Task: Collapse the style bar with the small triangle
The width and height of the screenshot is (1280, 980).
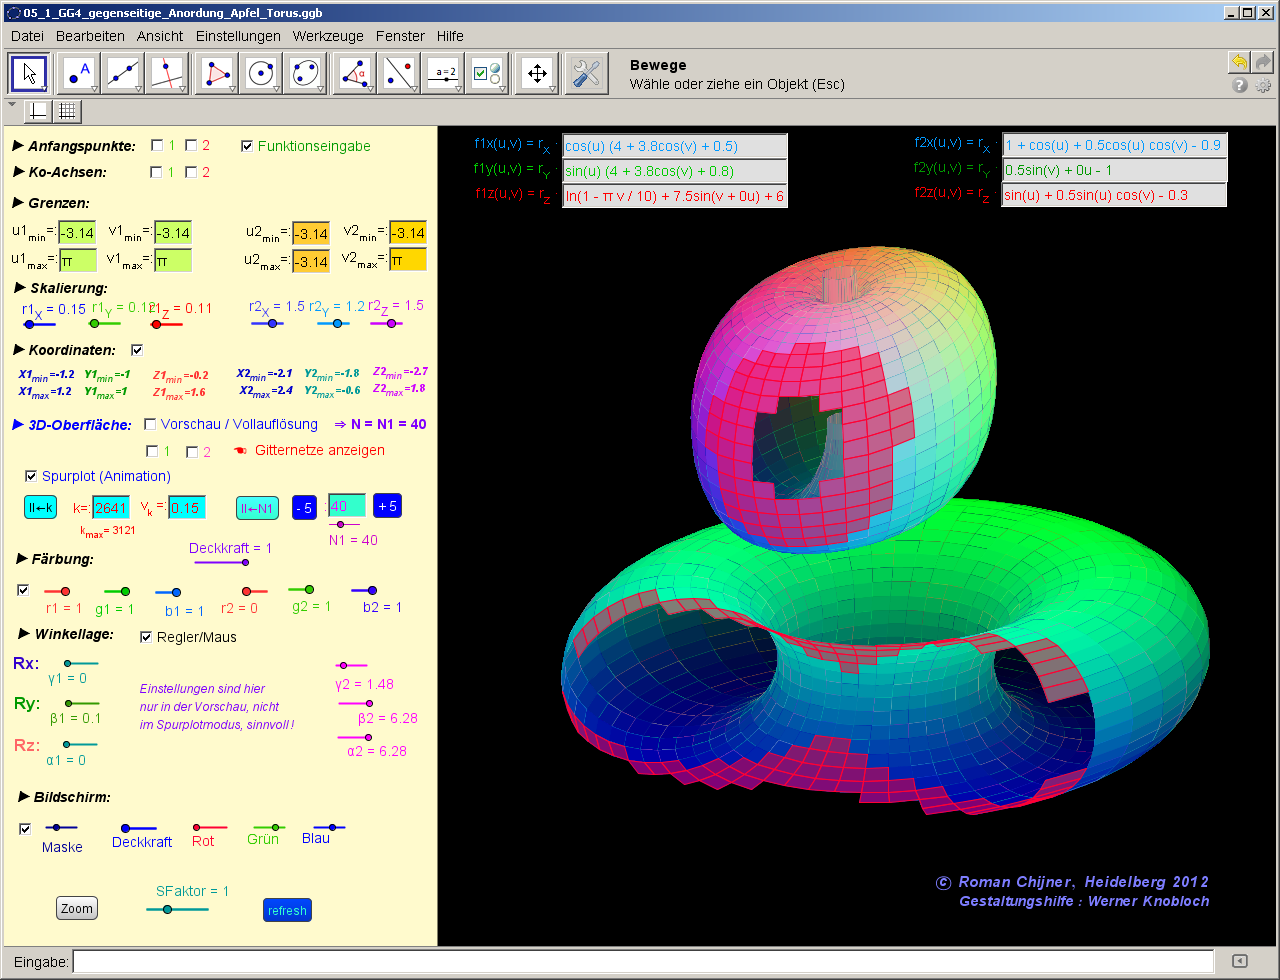Action: tap(12, 105)
